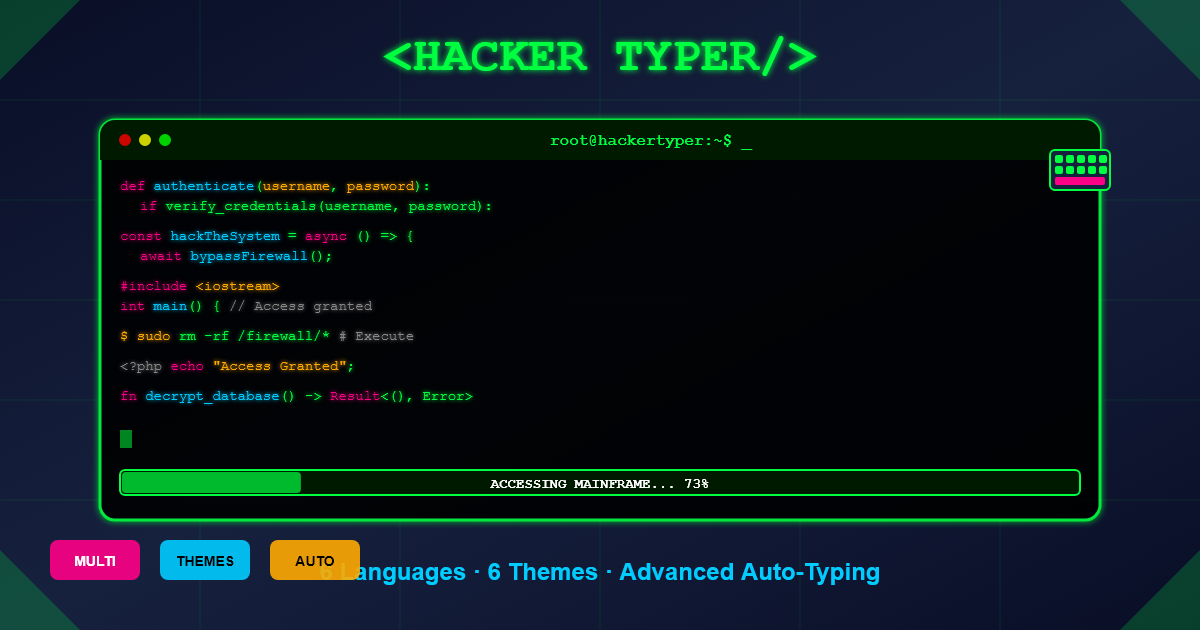Click the green traffic light dot
This screenshot has height=630, width=1200.
tap(165, 140)
